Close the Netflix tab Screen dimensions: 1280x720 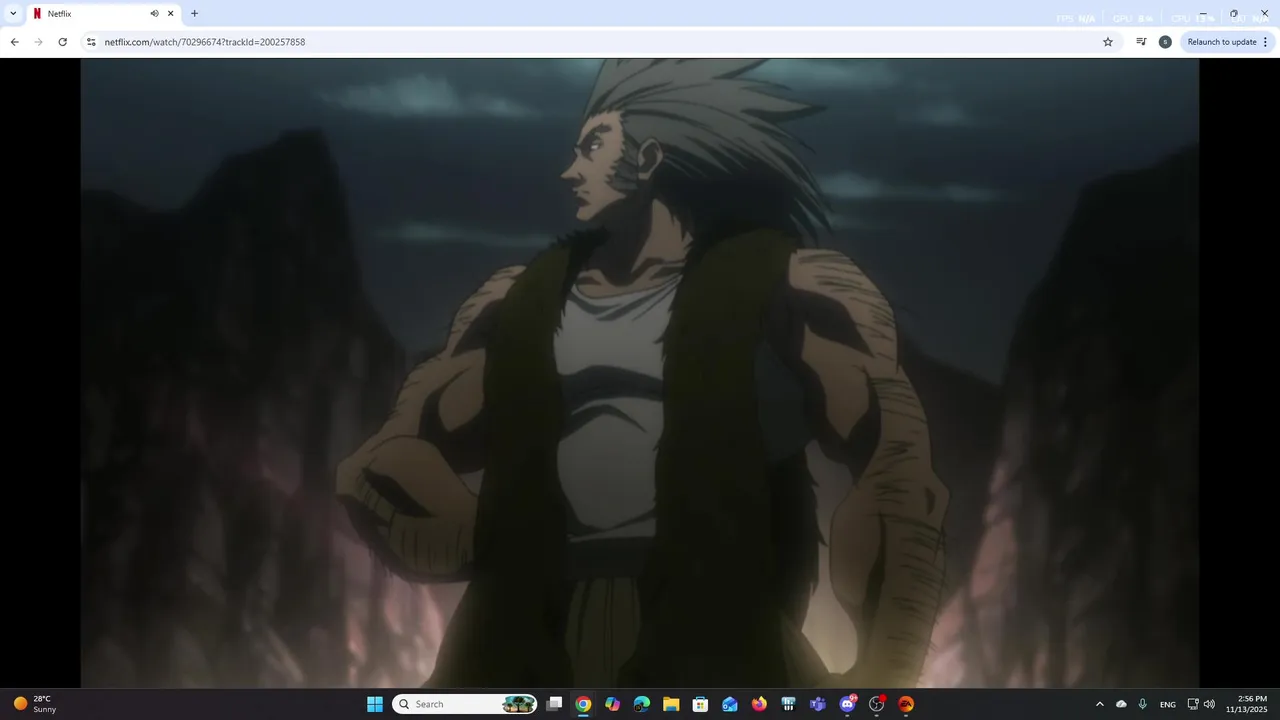(170, 14)
